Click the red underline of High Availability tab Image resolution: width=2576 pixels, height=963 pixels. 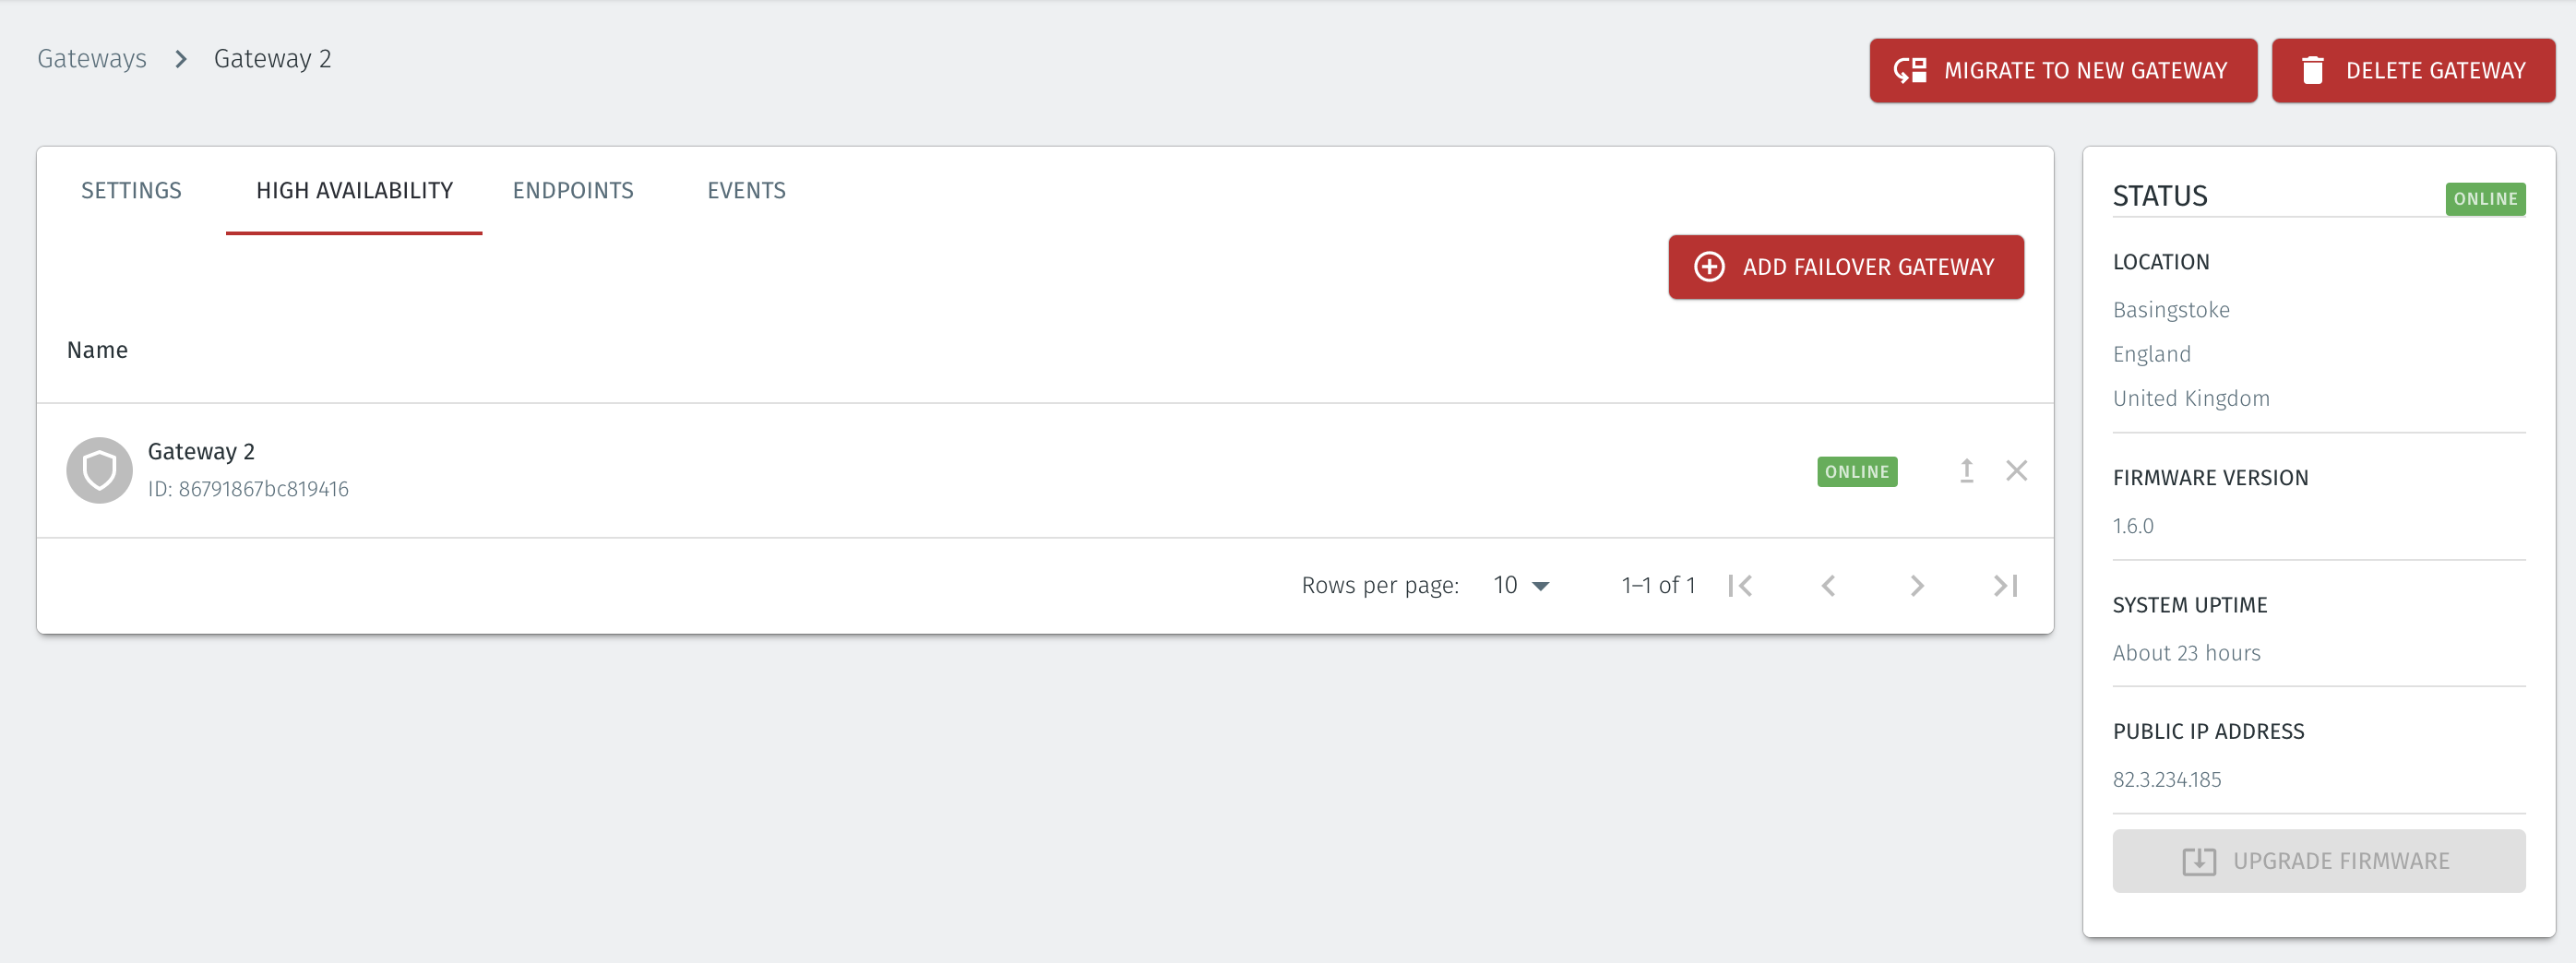[353, 230]
